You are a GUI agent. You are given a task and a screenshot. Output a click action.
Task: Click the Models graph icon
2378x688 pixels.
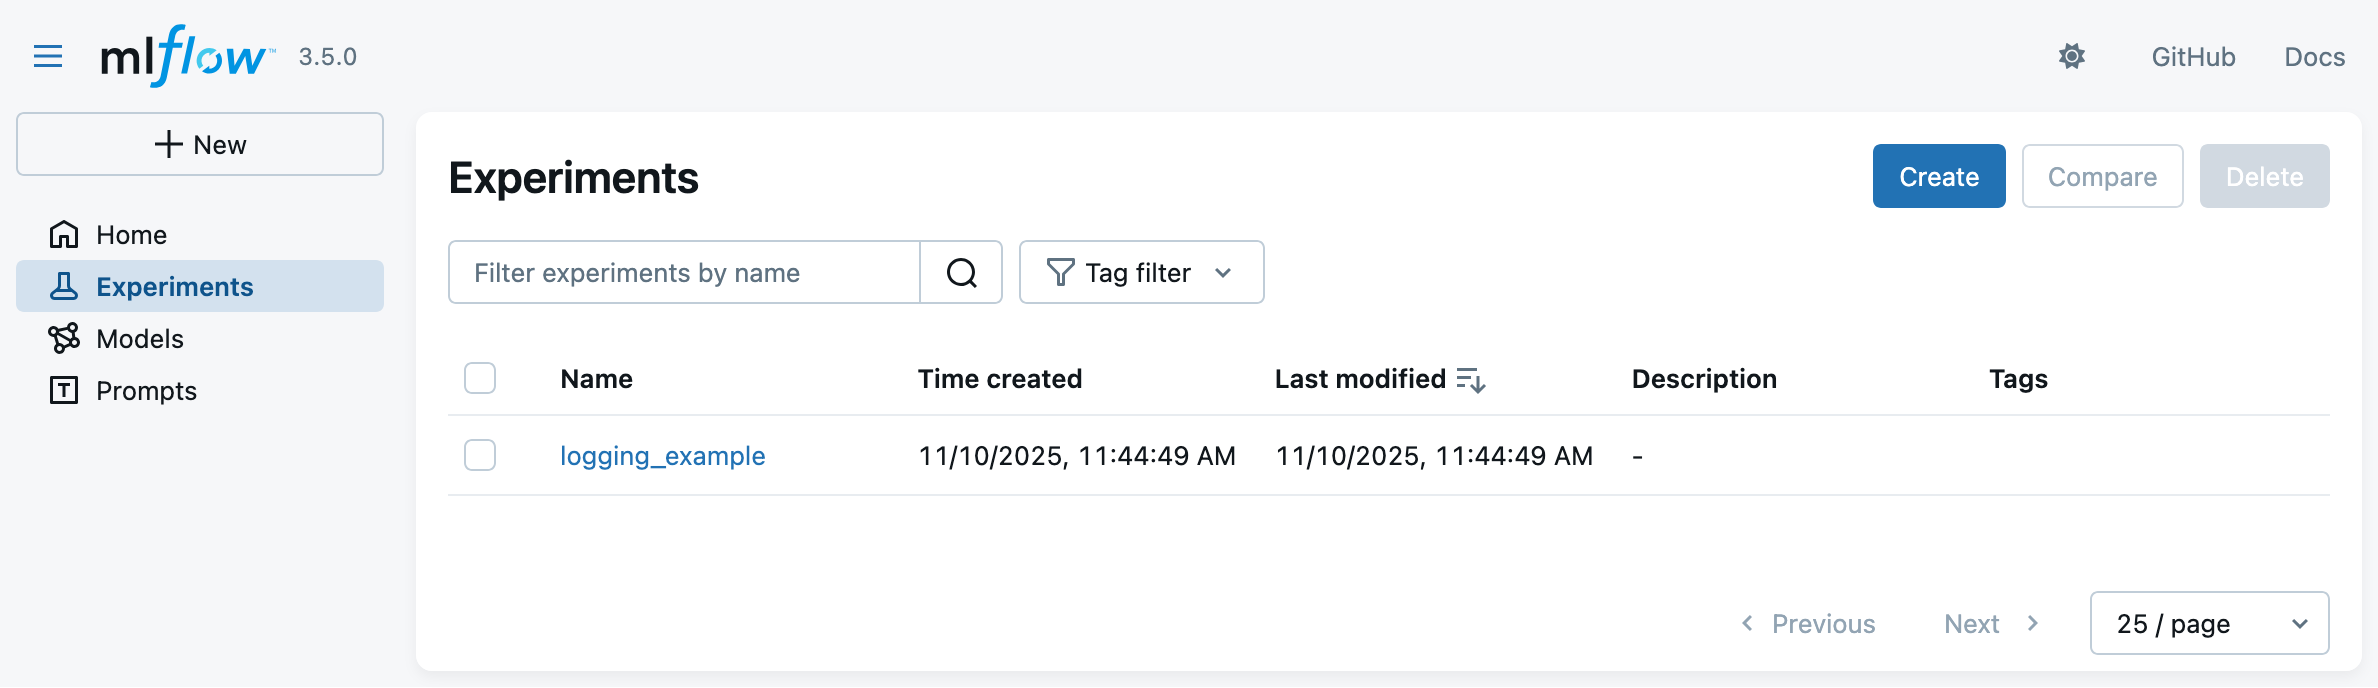click(x=64, y=339)
